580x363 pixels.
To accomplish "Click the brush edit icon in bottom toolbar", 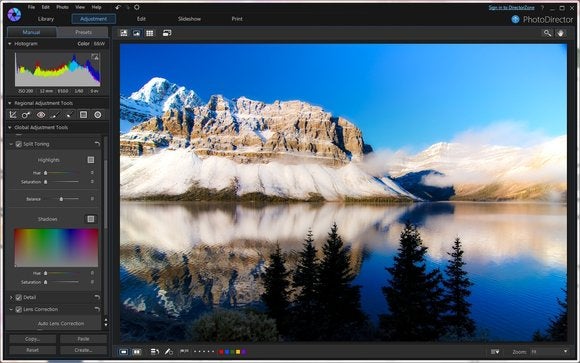I will [x=168, y=352].
